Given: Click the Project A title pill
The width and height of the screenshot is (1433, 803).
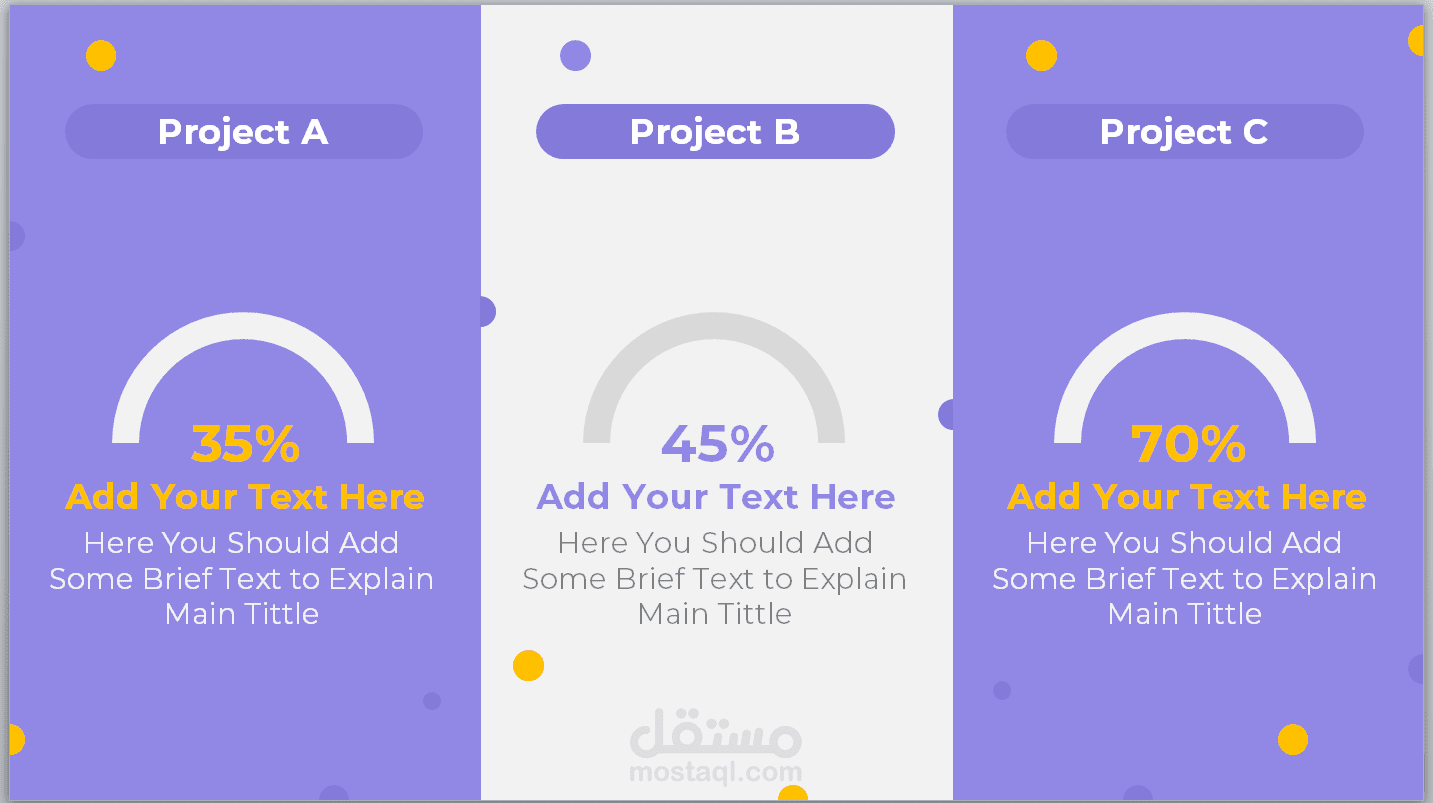Looking at the screenshot, I should point(243,132).
